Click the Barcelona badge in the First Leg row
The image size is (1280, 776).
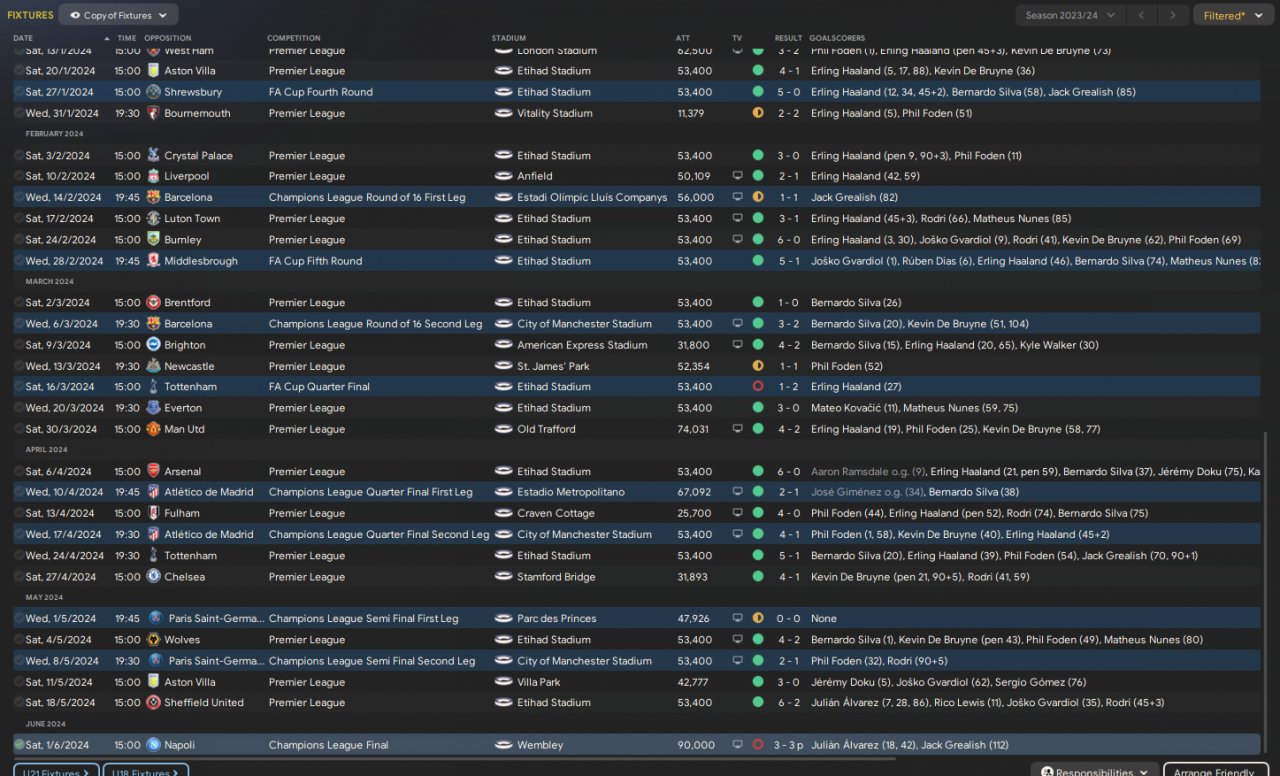153,198
